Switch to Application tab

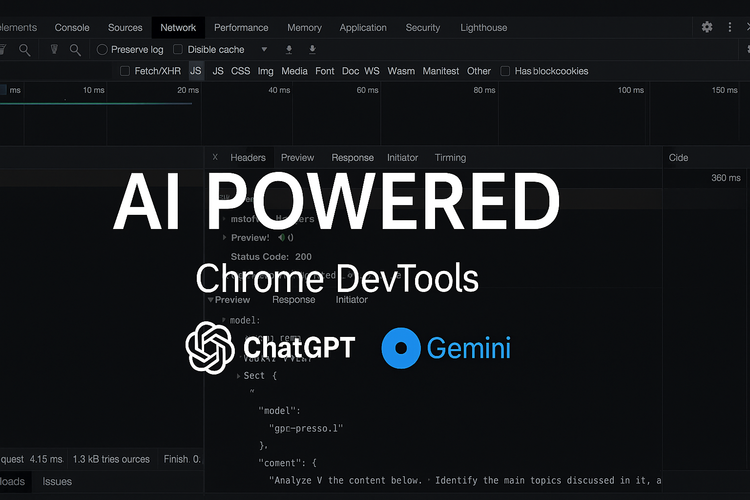coord(363,28)
